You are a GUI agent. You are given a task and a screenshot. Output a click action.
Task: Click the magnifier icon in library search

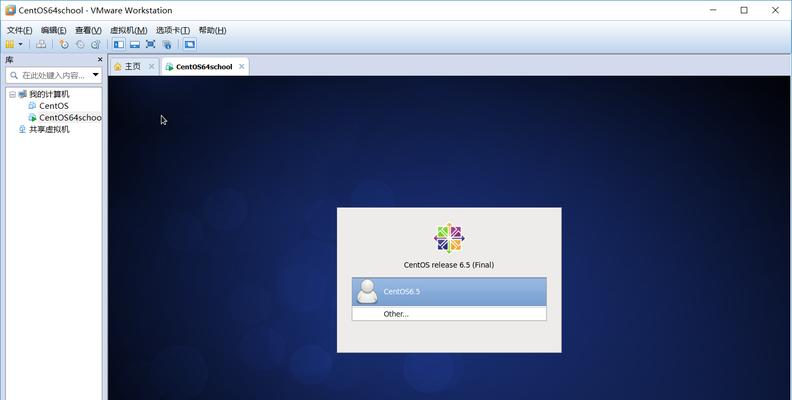coord(14,75)
